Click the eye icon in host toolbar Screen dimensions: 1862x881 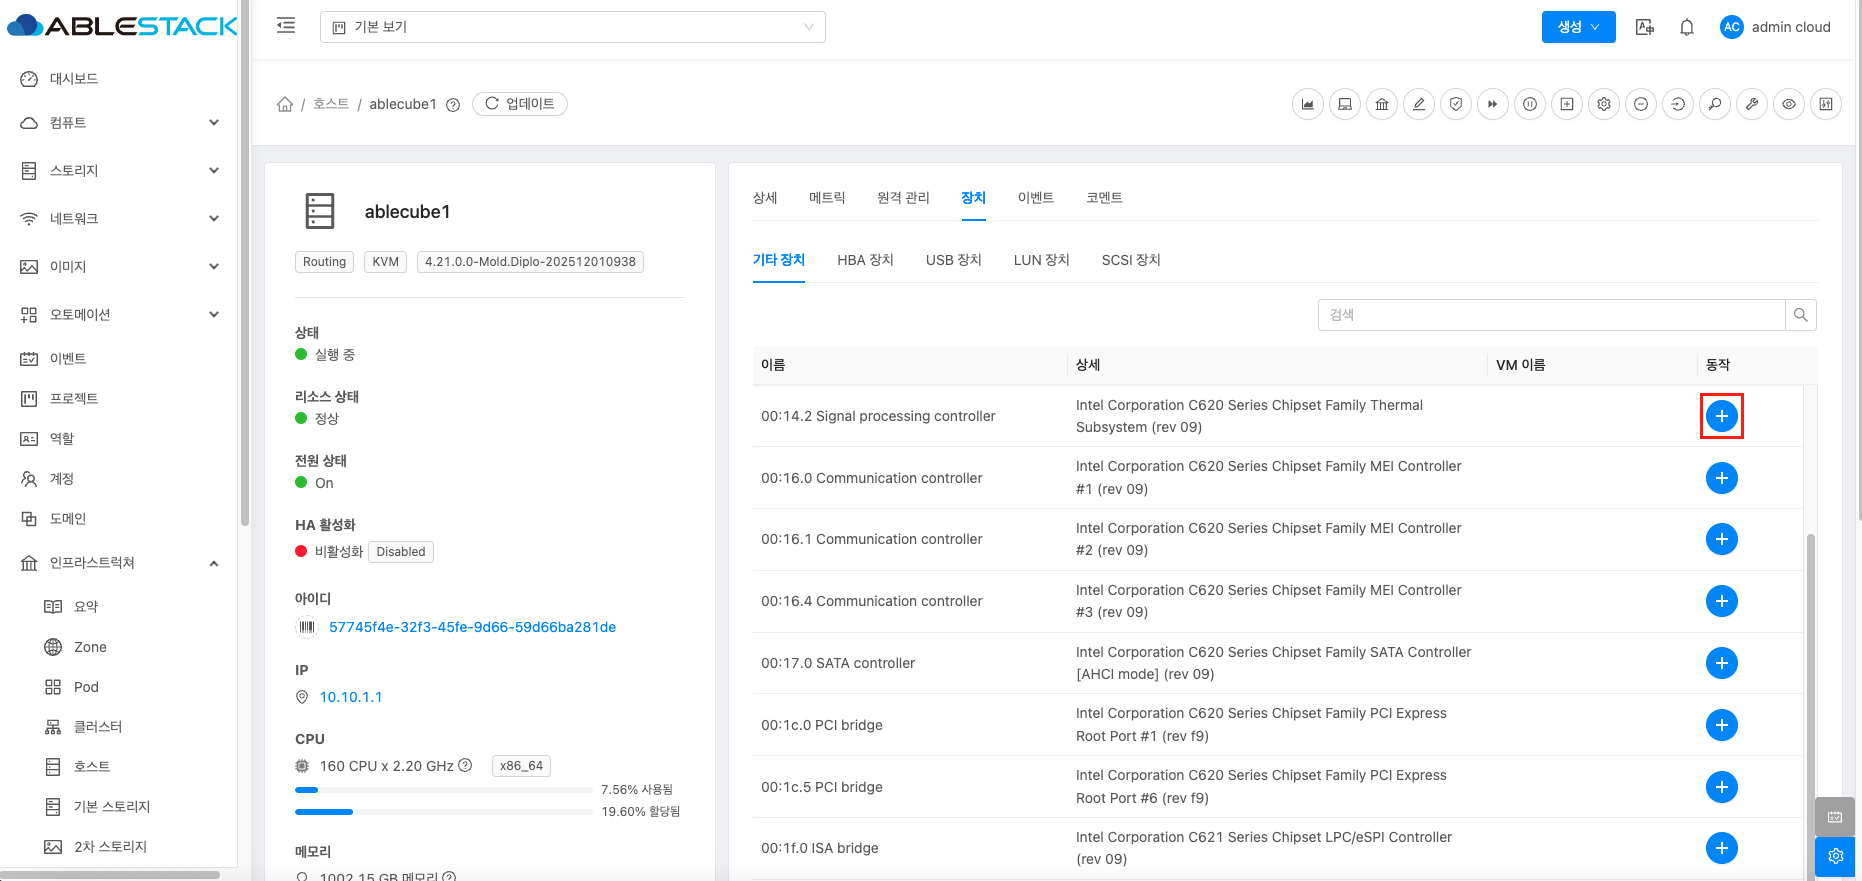[1789, 104]
